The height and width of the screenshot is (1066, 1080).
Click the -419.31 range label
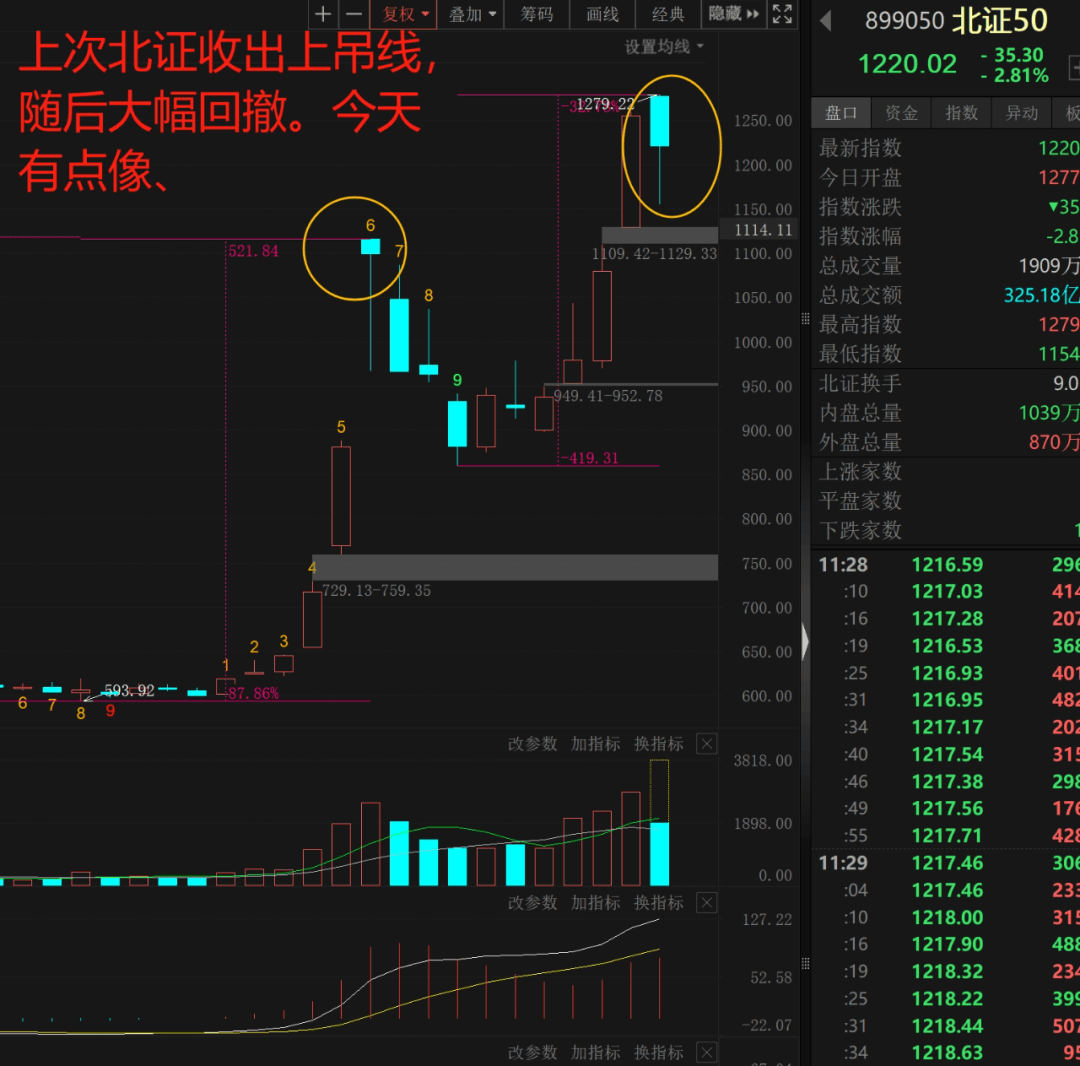(x=590, y=458)
